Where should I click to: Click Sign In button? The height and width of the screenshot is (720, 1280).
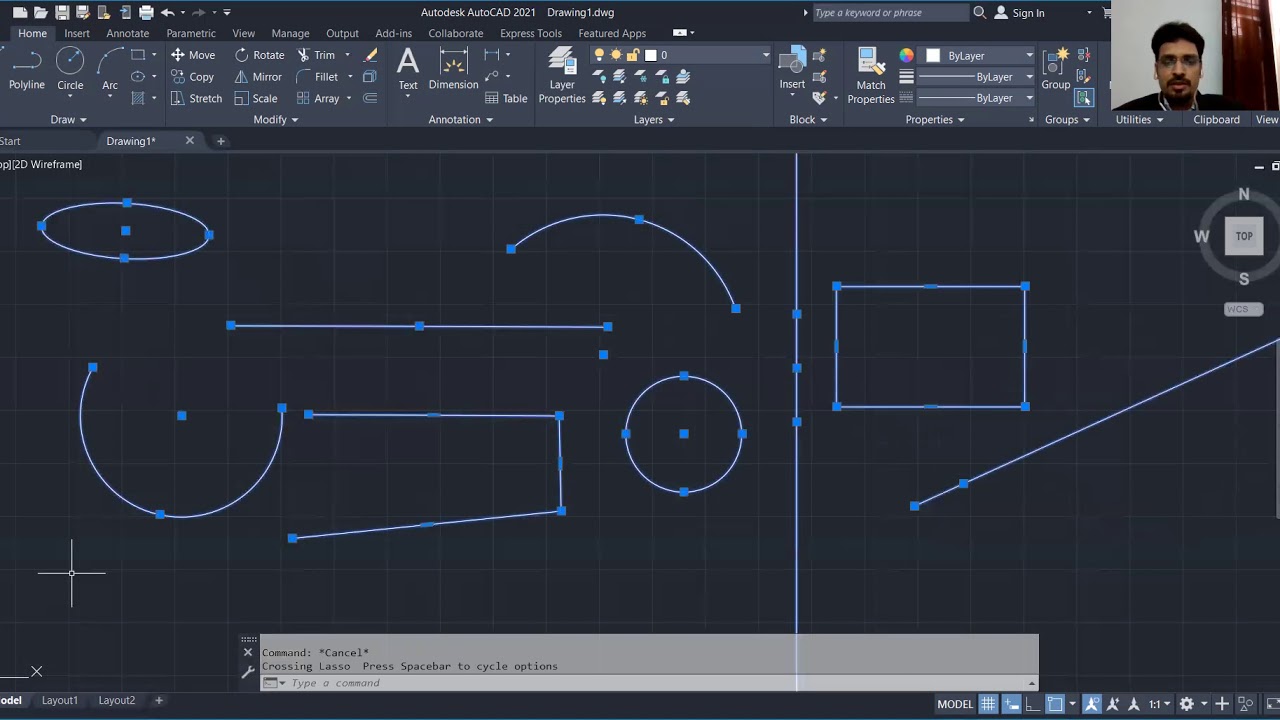pyautogui.click(x=1019, y=12)
